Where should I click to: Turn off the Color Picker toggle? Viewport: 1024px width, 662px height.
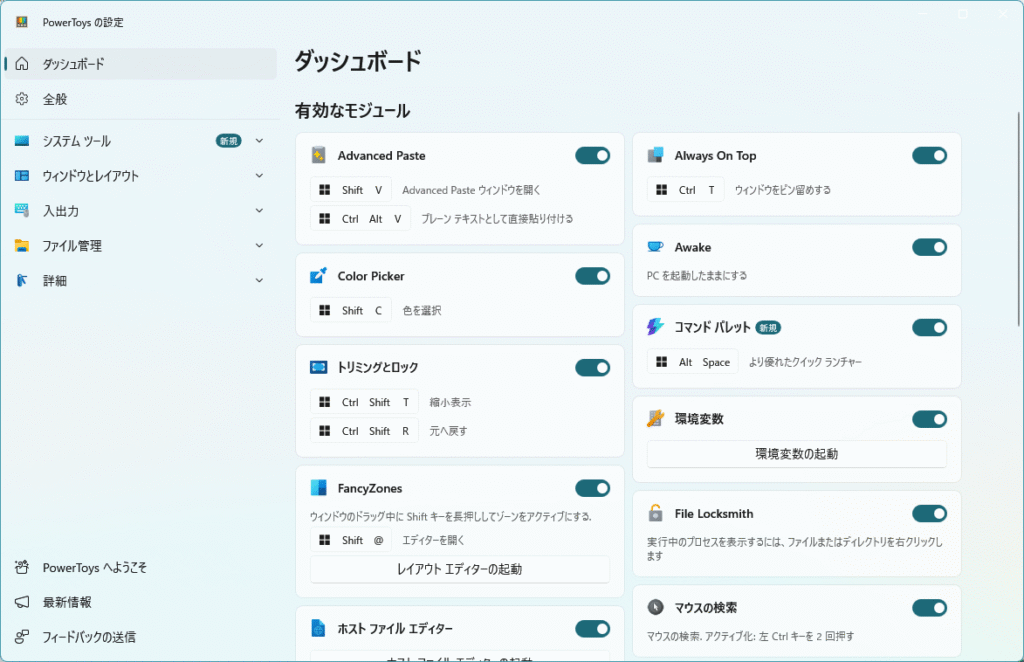coord(592,276)
